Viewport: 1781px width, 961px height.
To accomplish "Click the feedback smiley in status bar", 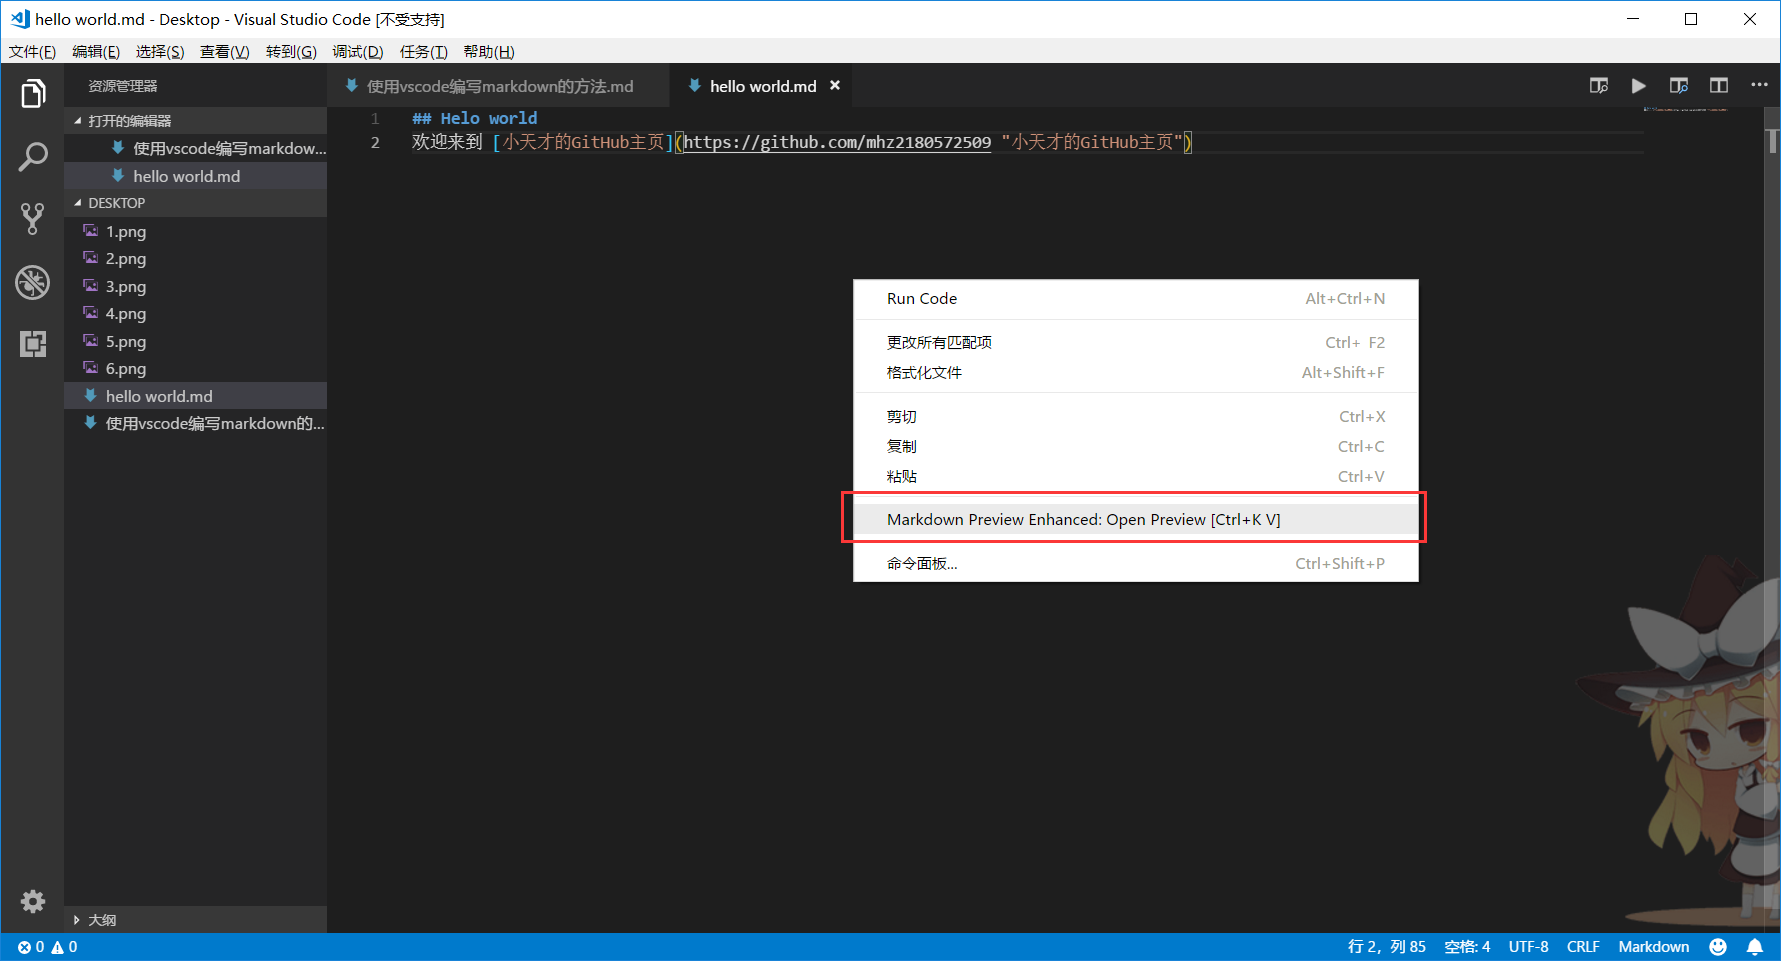I will [x=1718, y=947].
